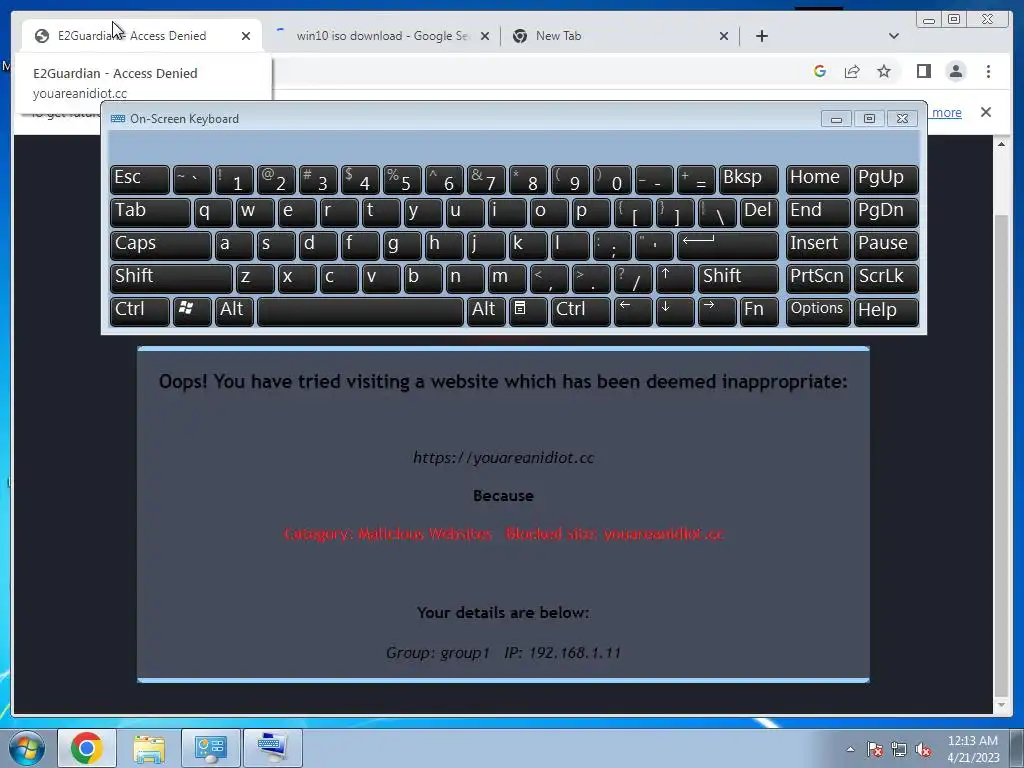
Task: Click the Windows logo key on keyboard
Action: click(x=192, y=310)
